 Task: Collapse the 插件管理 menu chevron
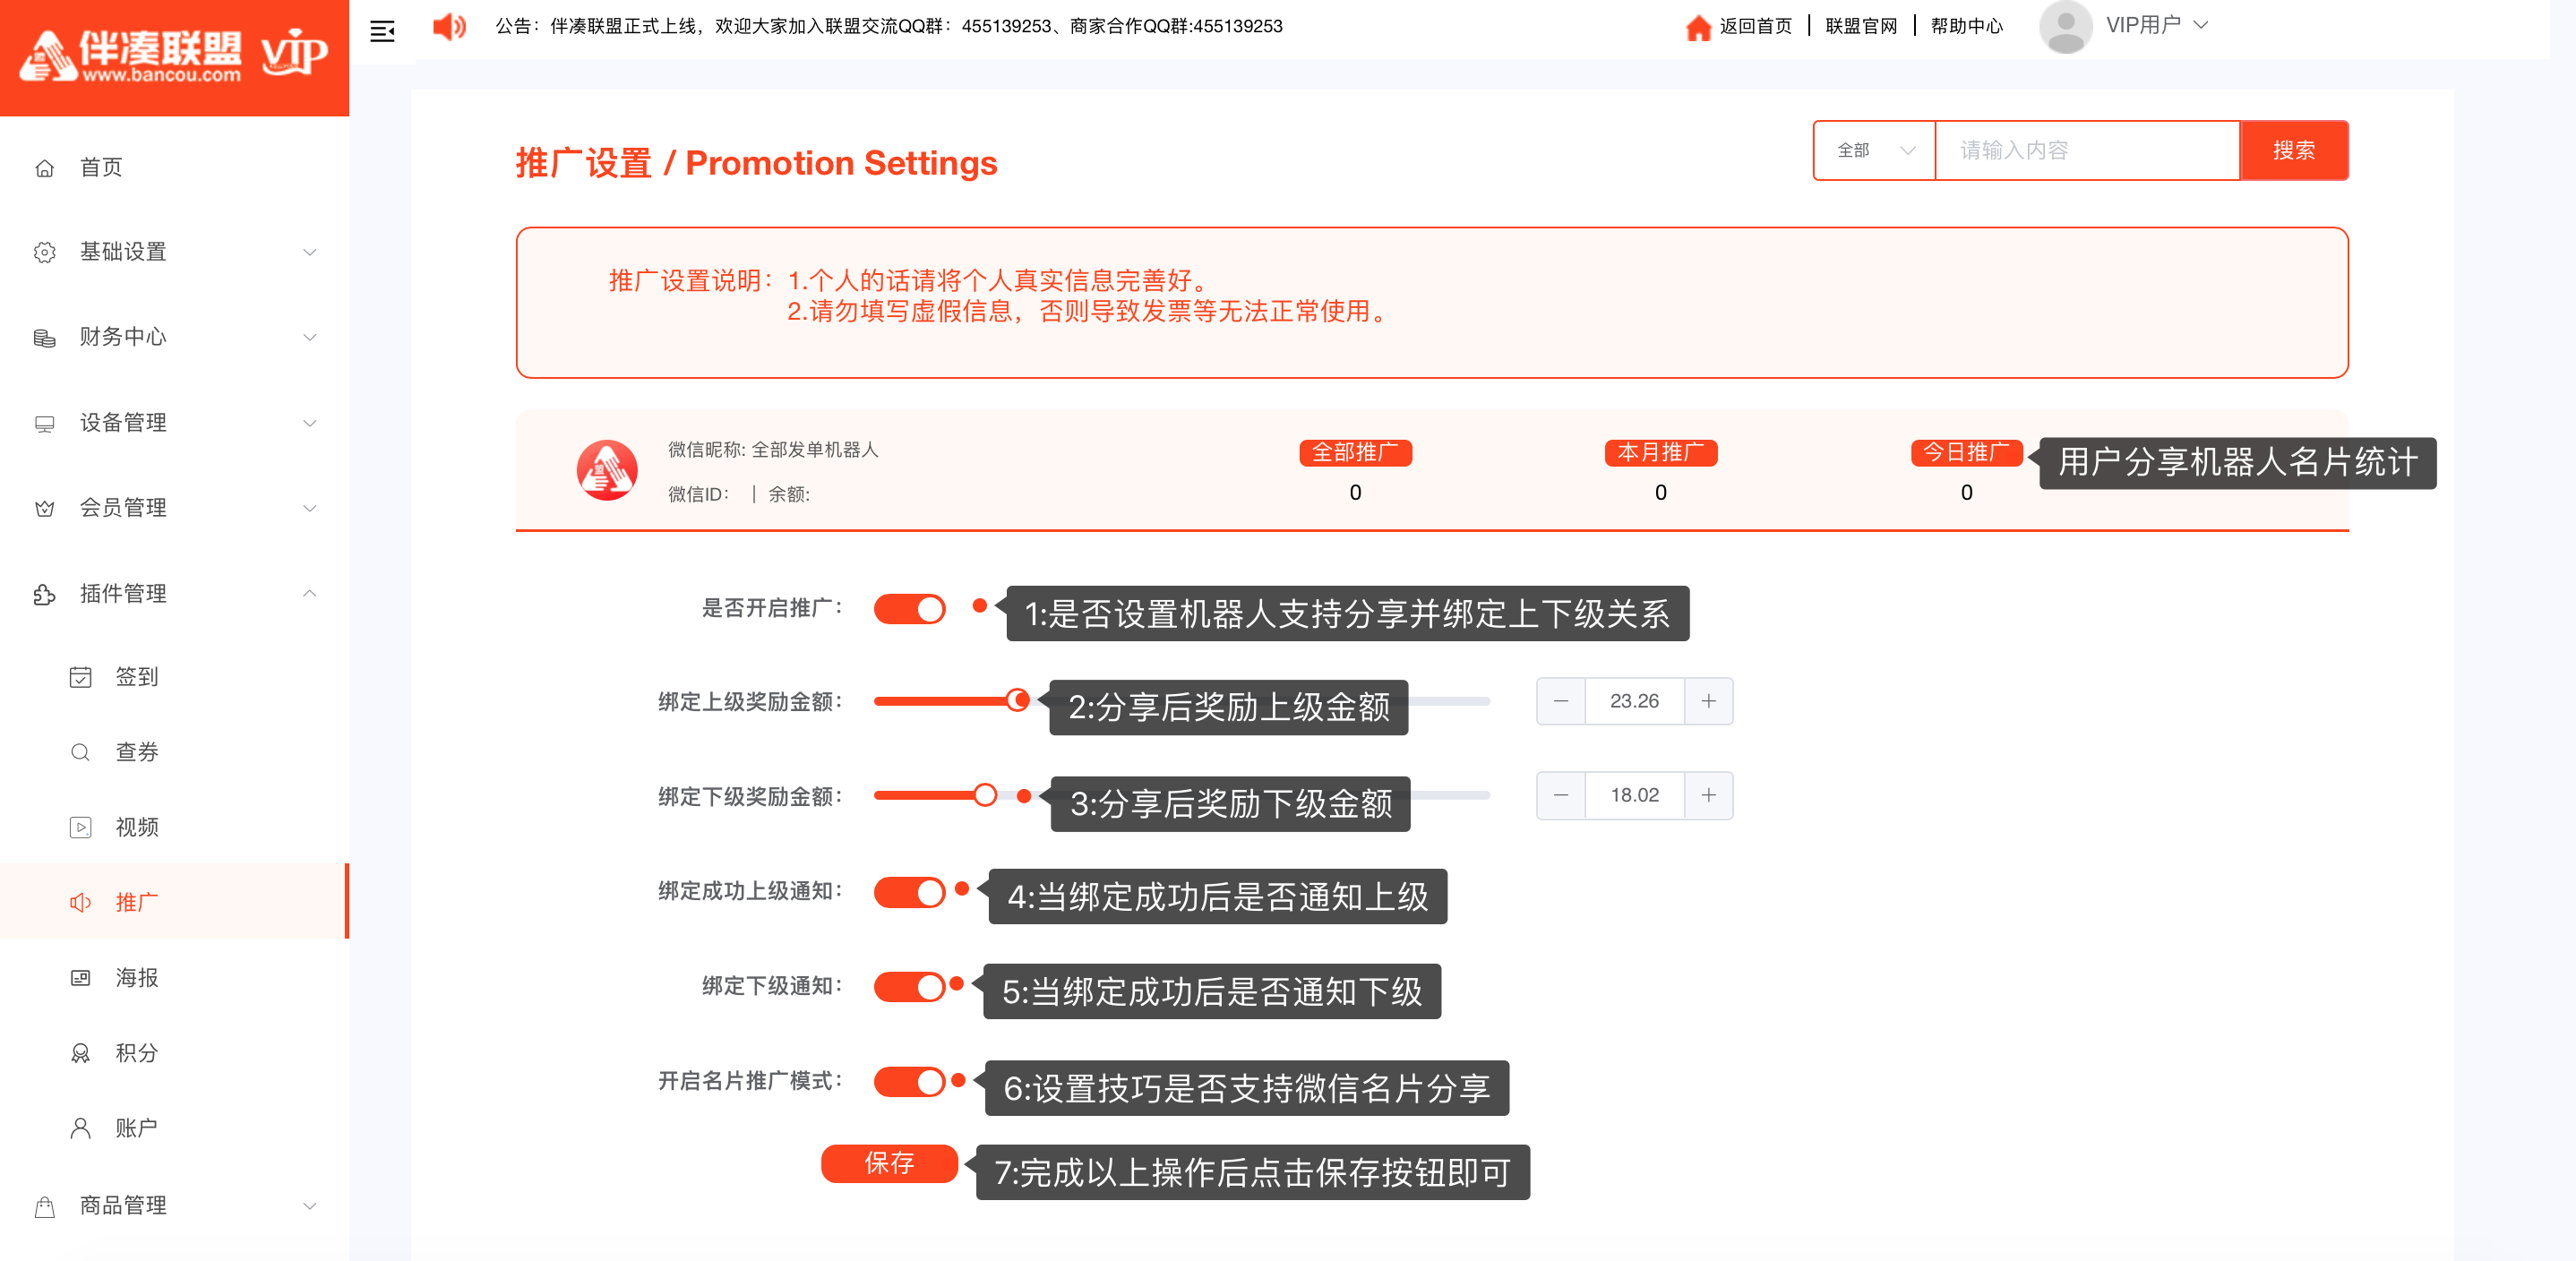[x=310, y=594]
